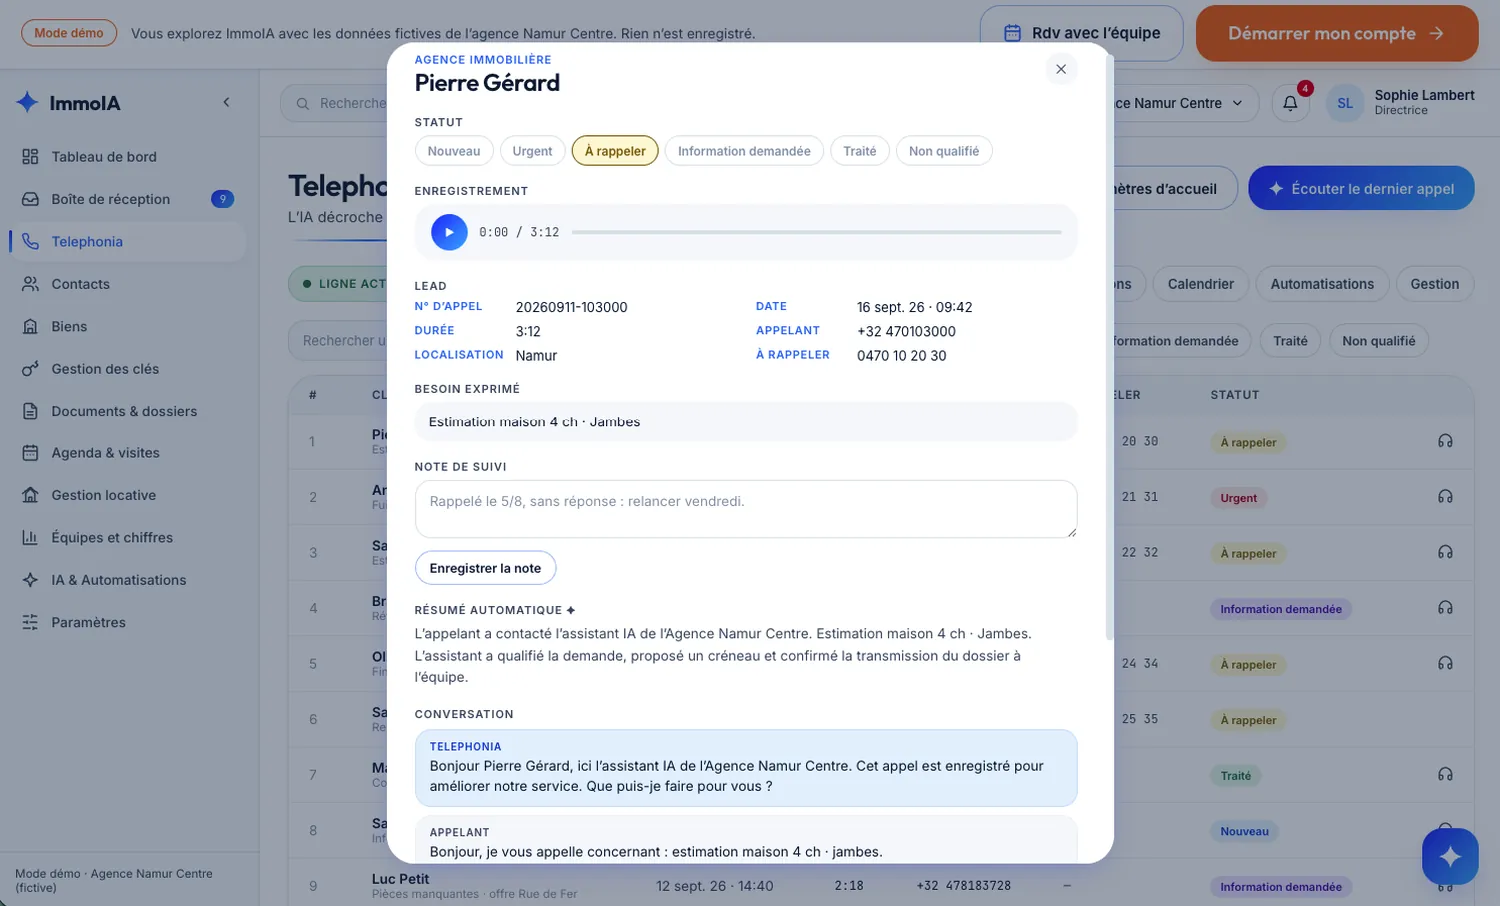Click Rdv avec l'équipe button

(1082, 33)
